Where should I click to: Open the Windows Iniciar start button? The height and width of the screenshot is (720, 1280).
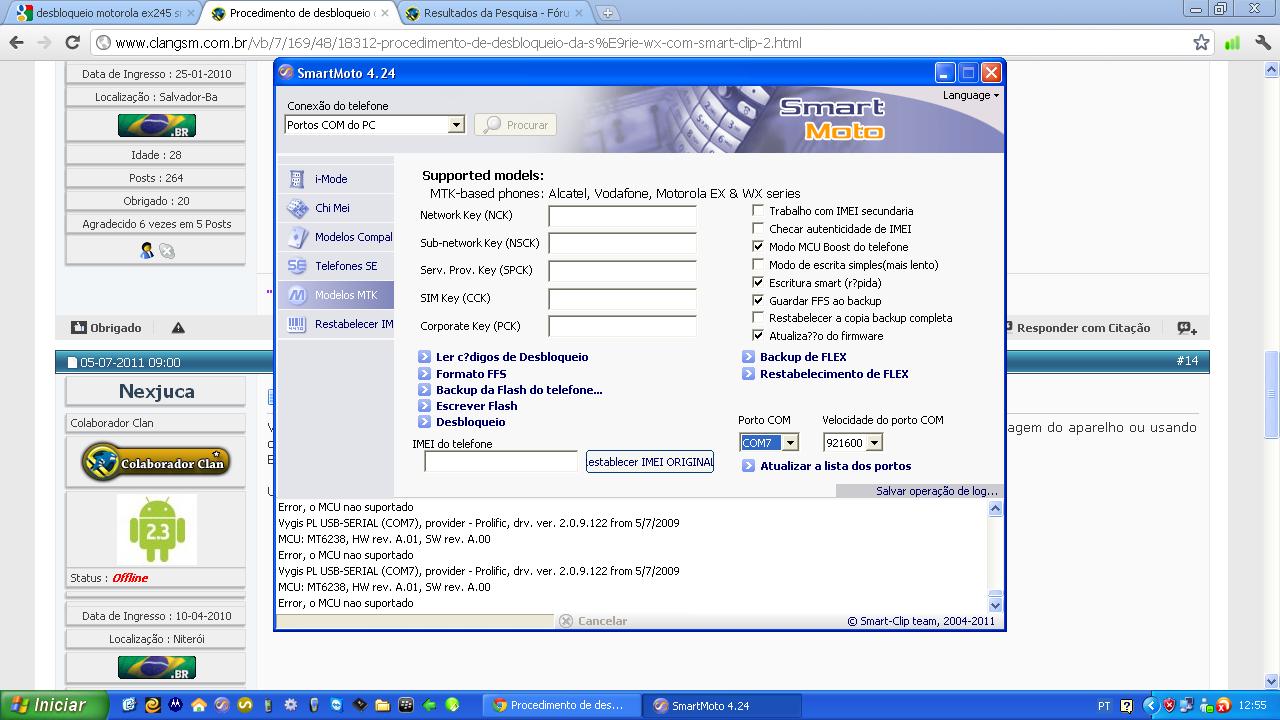pos(54,705)
